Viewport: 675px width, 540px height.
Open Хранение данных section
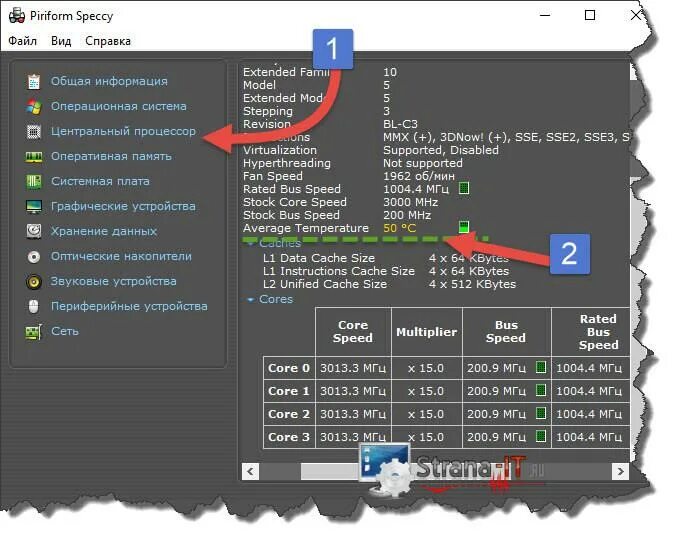104,231
